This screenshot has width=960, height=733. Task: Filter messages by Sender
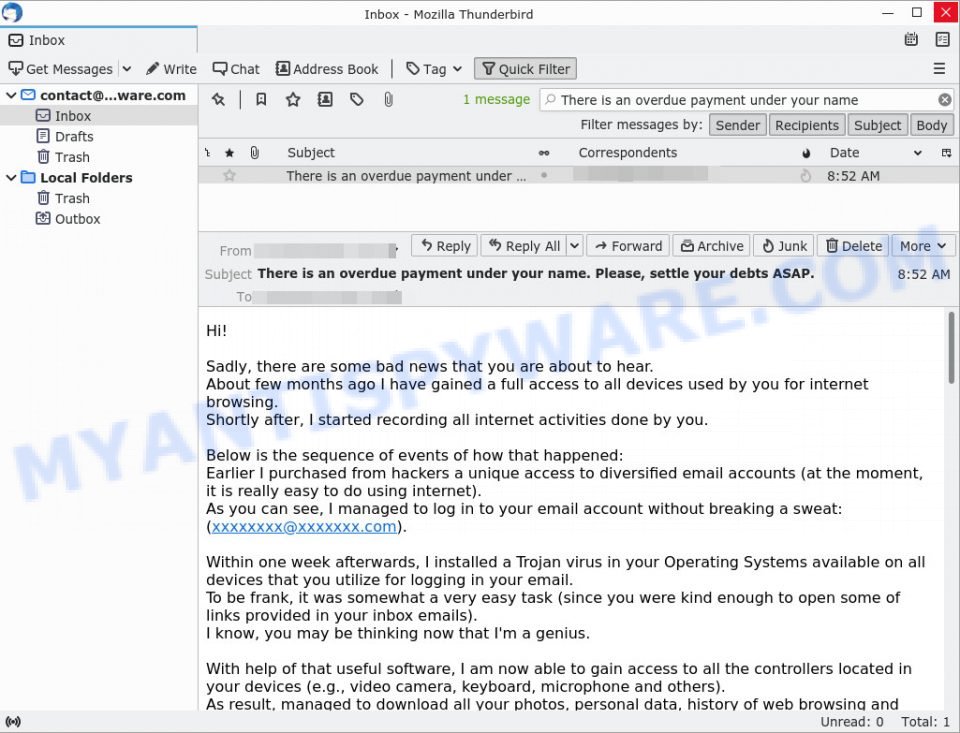coord(737,125)
